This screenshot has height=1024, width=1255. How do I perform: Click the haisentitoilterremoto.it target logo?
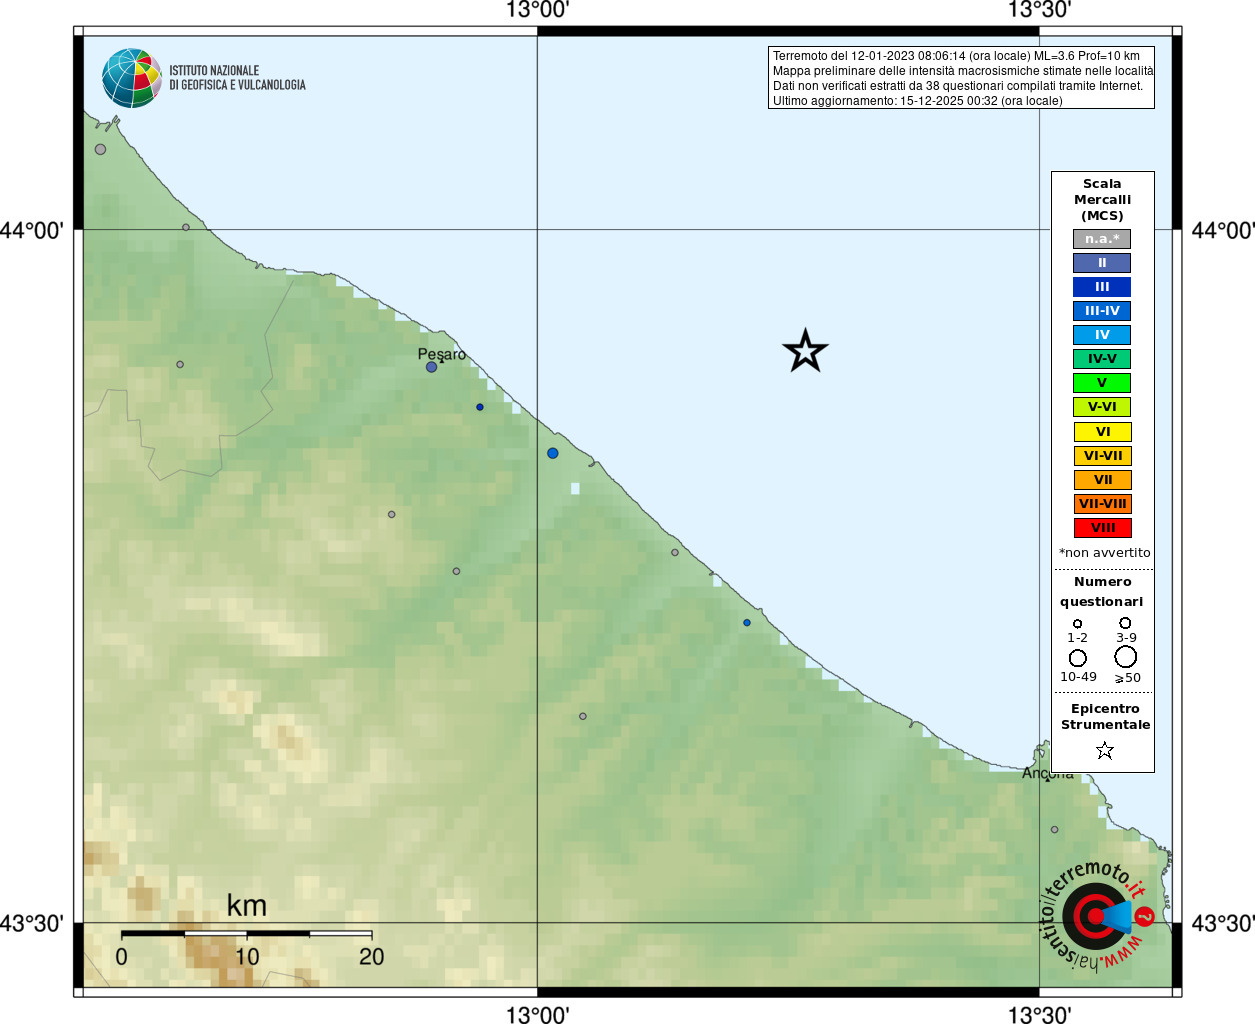click(1097, 916)
